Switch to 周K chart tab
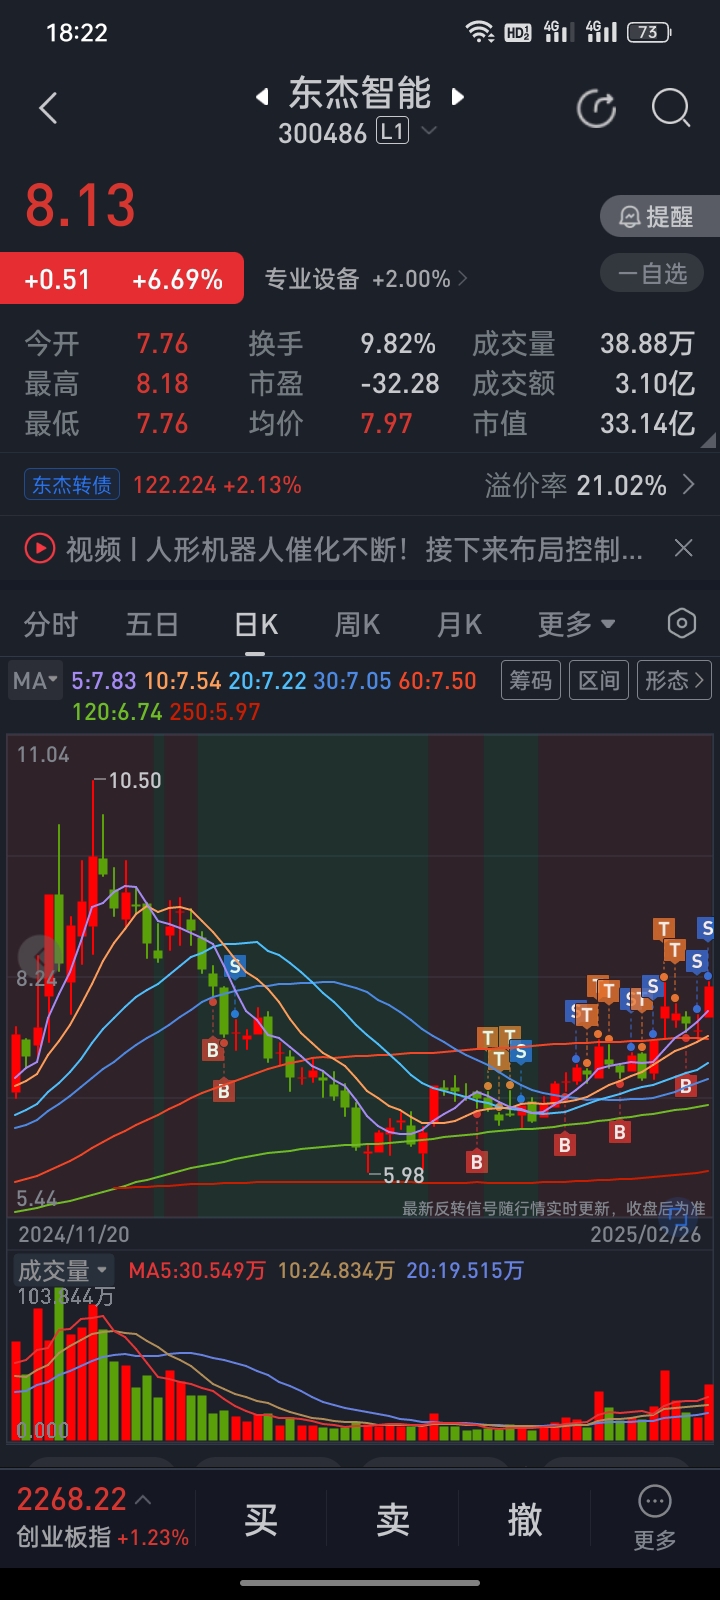The height and width of the screenshot is (1600, 720). click(357, 625)
